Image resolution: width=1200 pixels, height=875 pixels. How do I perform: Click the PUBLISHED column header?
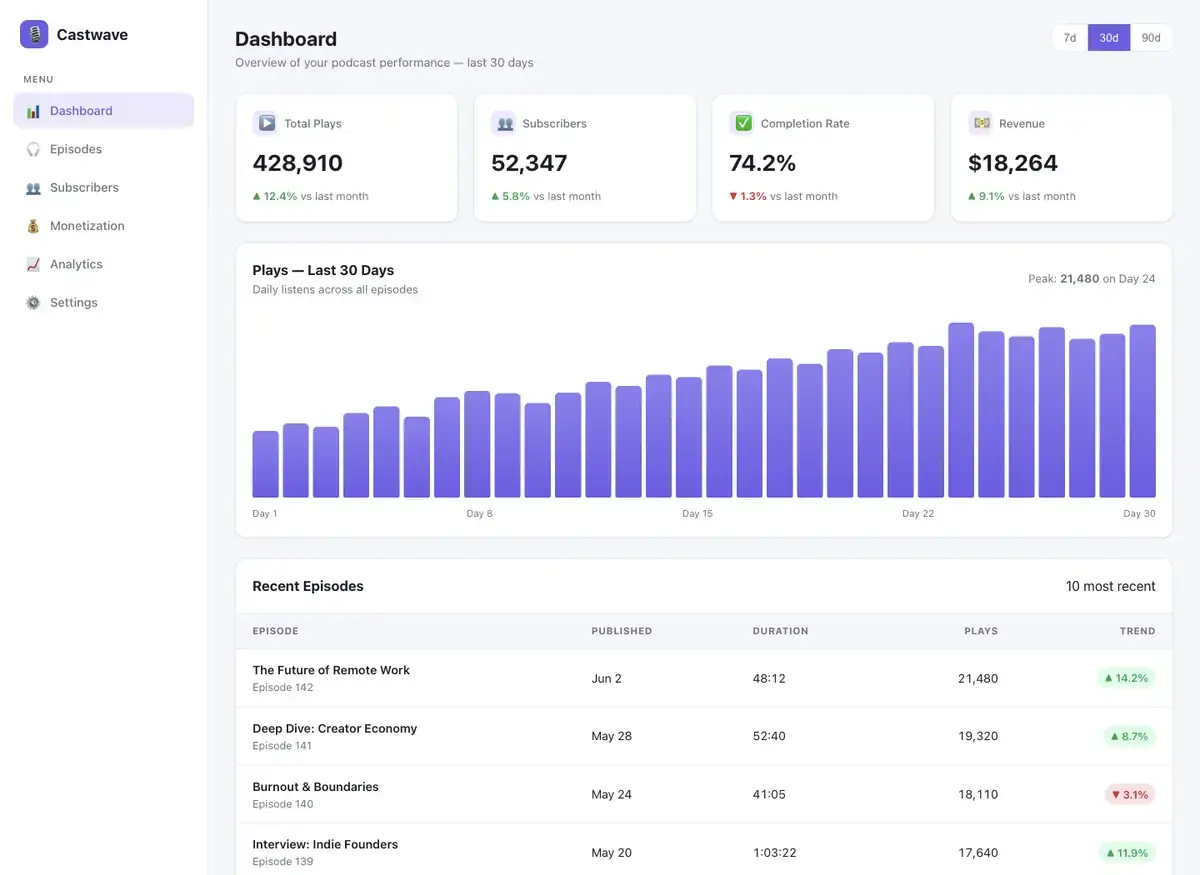(622, 631)
